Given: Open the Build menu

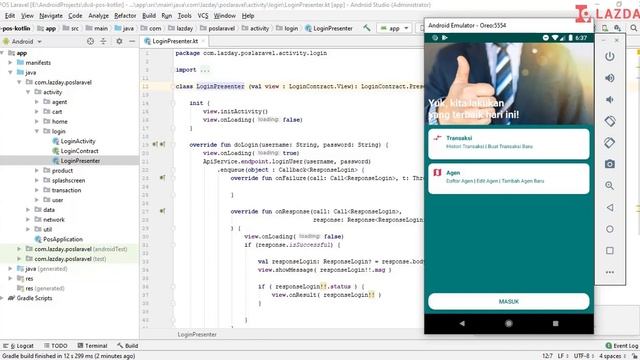Looking at the screenshot, I should tap(149, 16).
